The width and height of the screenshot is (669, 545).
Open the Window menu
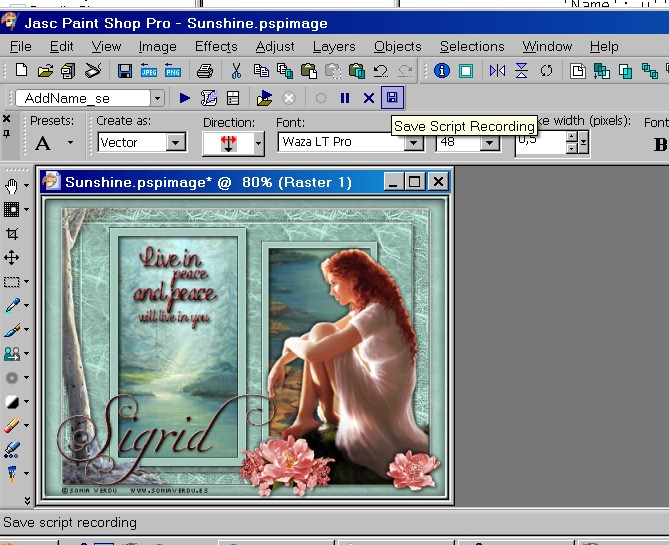[x=547, y=47]
